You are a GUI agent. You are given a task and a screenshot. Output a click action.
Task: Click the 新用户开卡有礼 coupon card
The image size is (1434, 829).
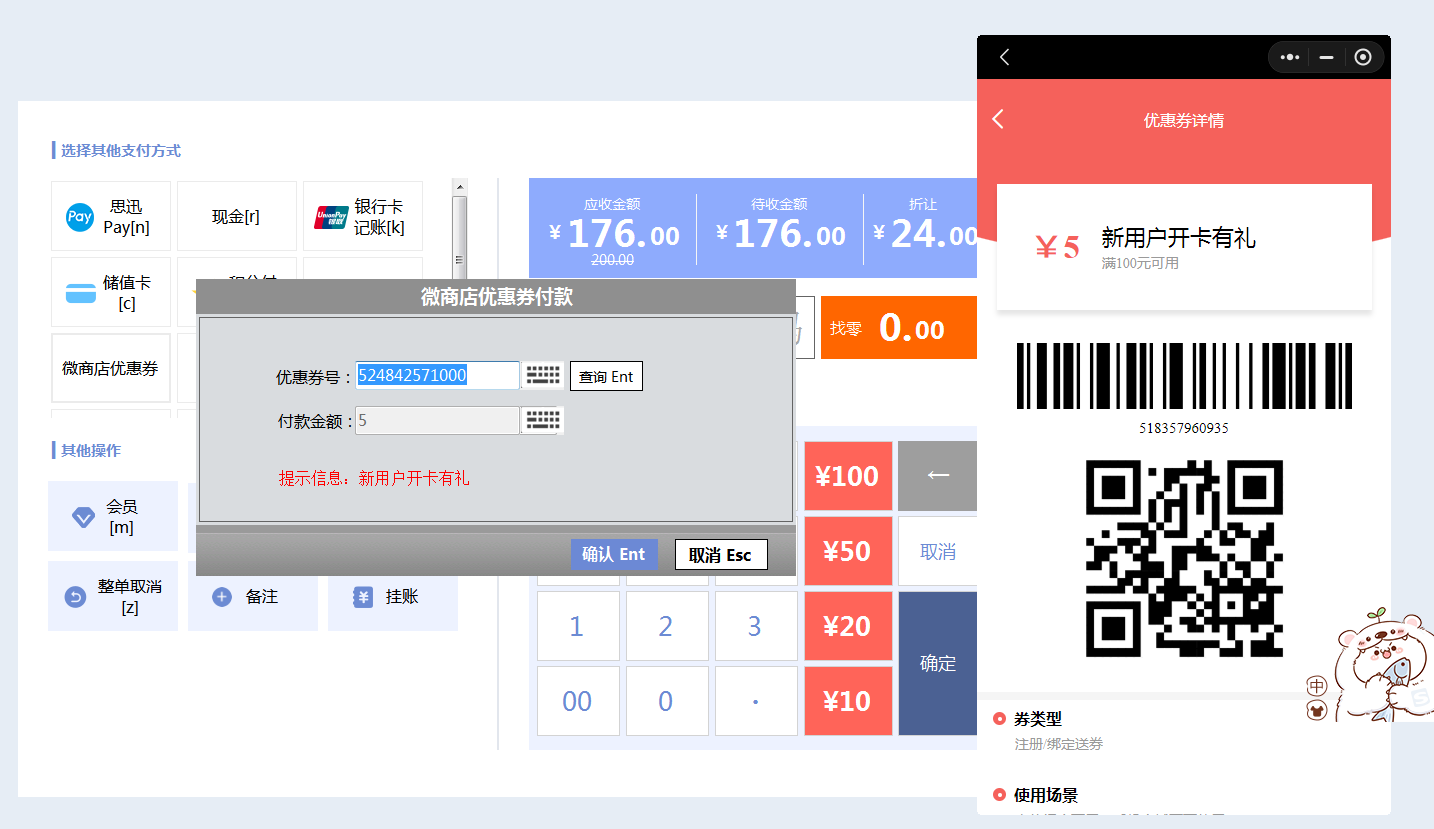(x=1184, y=247)
